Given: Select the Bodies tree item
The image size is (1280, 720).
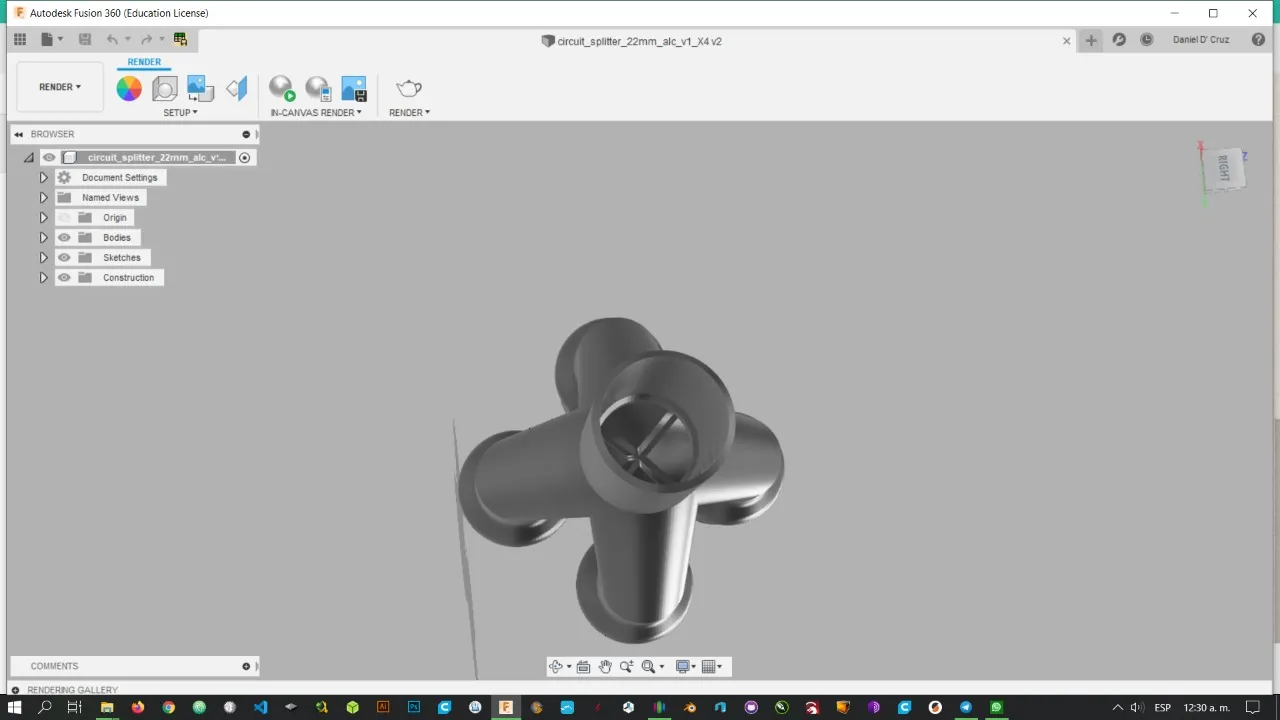Looking at the screenshot, I should click(117, 238).
